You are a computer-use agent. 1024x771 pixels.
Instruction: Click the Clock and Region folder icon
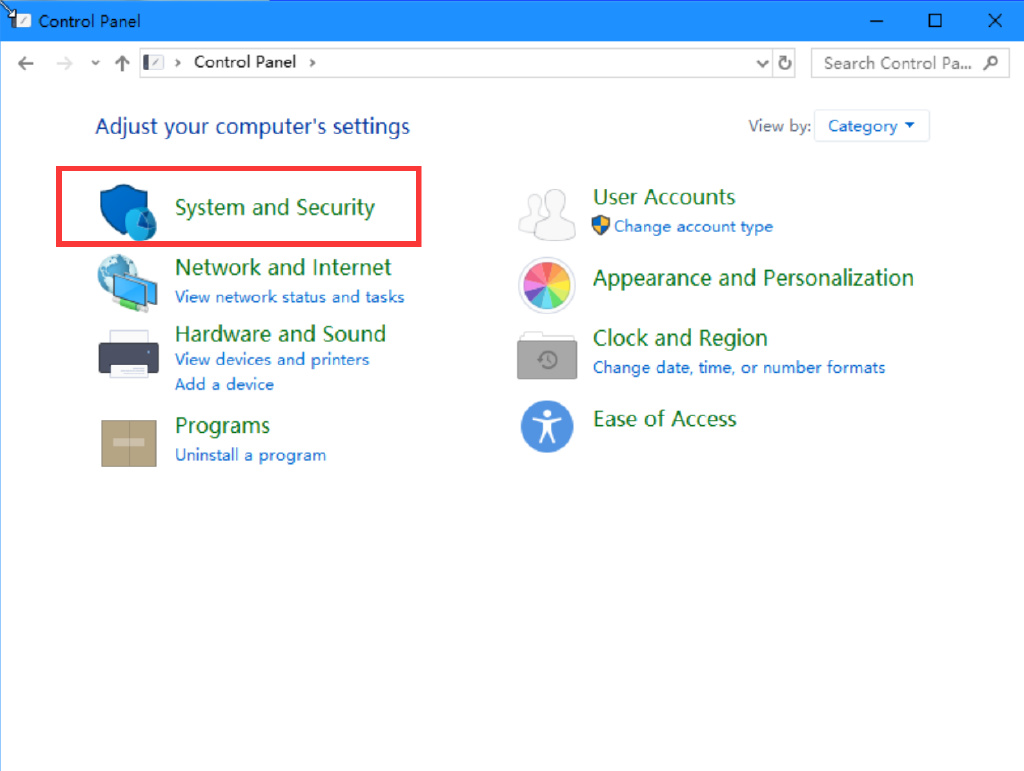click(547, 356)
